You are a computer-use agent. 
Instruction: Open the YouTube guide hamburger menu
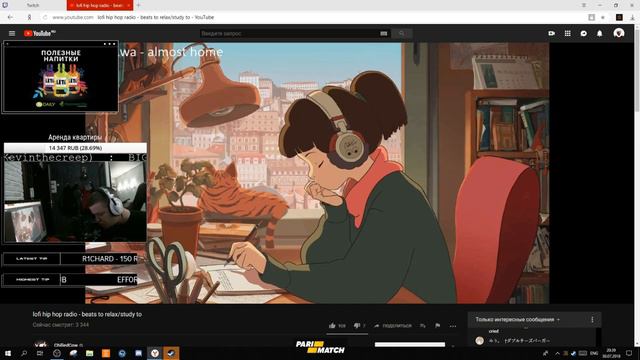[x=12, y=33]
